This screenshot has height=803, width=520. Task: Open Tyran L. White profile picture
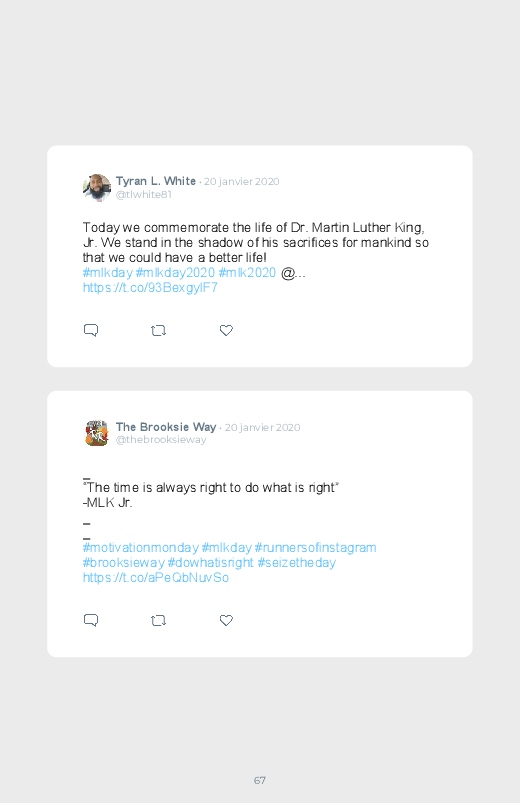pyautogui.click(x=97, y=187)
